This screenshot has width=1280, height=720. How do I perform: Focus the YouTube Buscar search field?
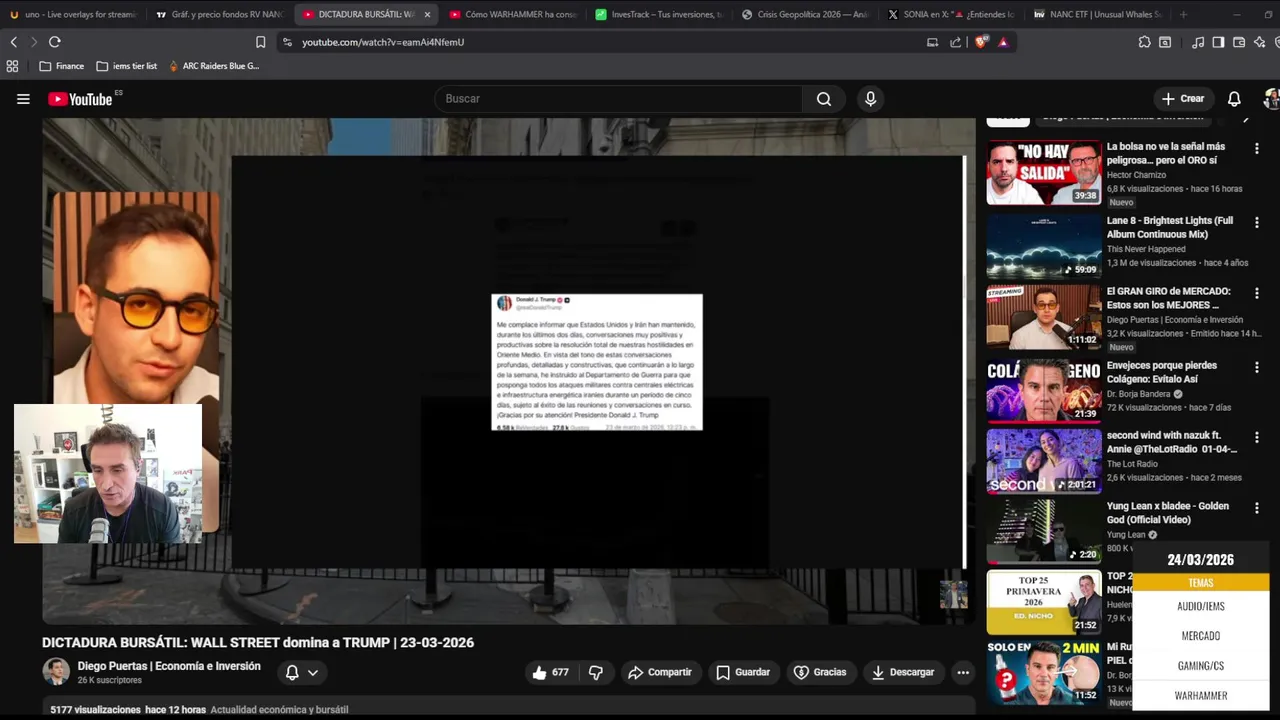[618, 99]
